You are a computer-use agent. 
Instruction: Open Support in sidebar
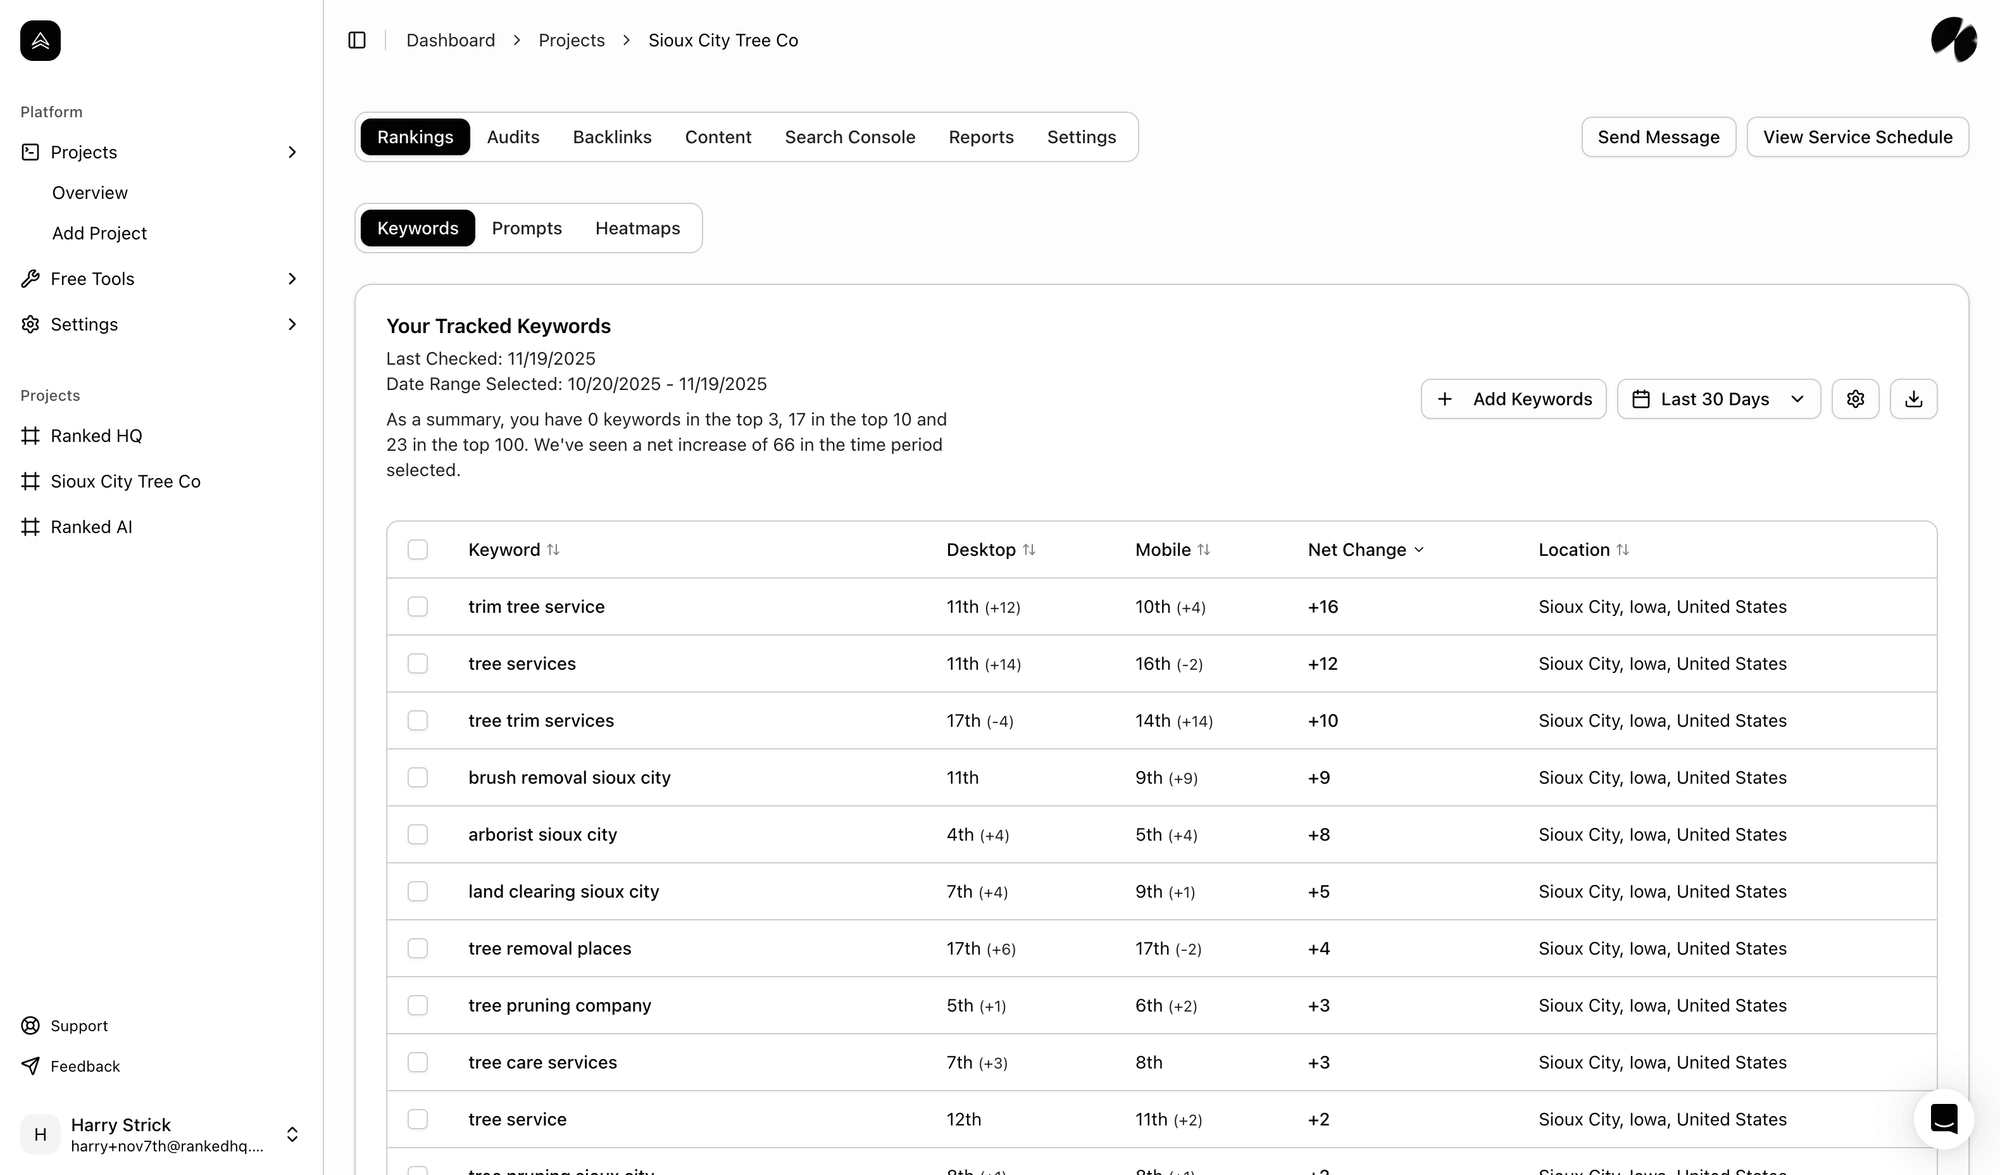[x=79, y=1026]
